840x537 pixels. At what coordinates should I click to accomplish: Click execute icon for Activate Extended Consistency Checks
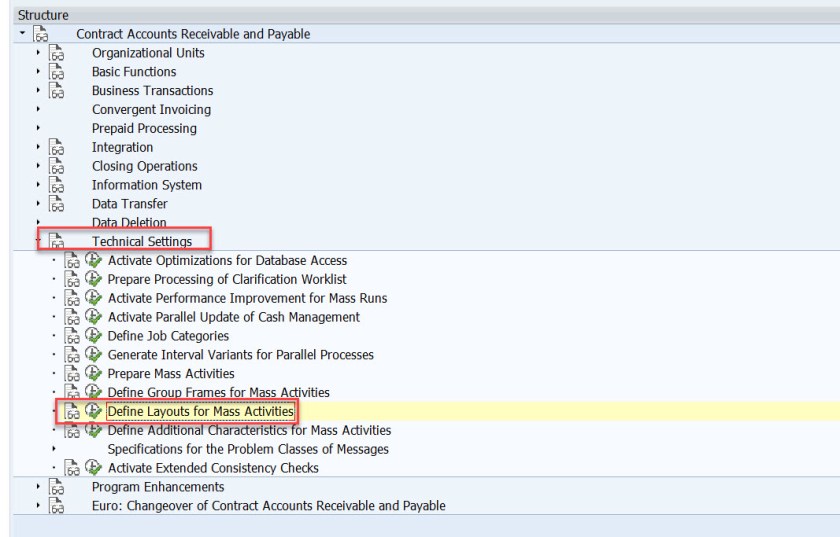coord(94,467)
